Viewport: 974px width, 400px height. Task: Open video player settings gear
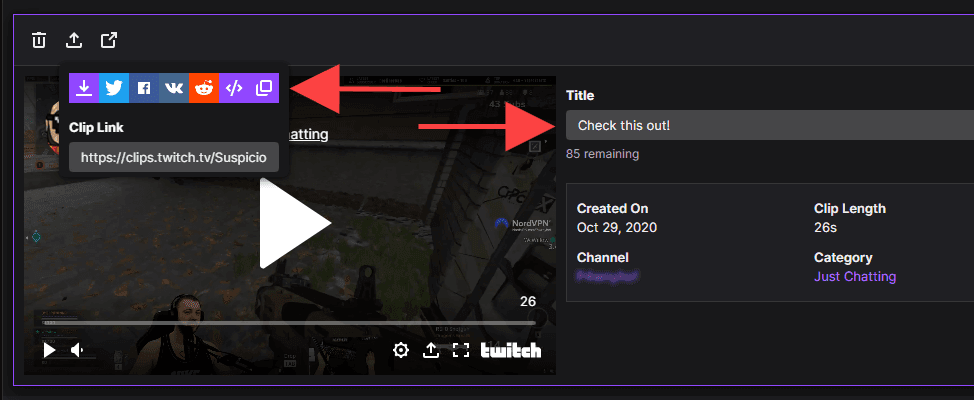(401, 350)
